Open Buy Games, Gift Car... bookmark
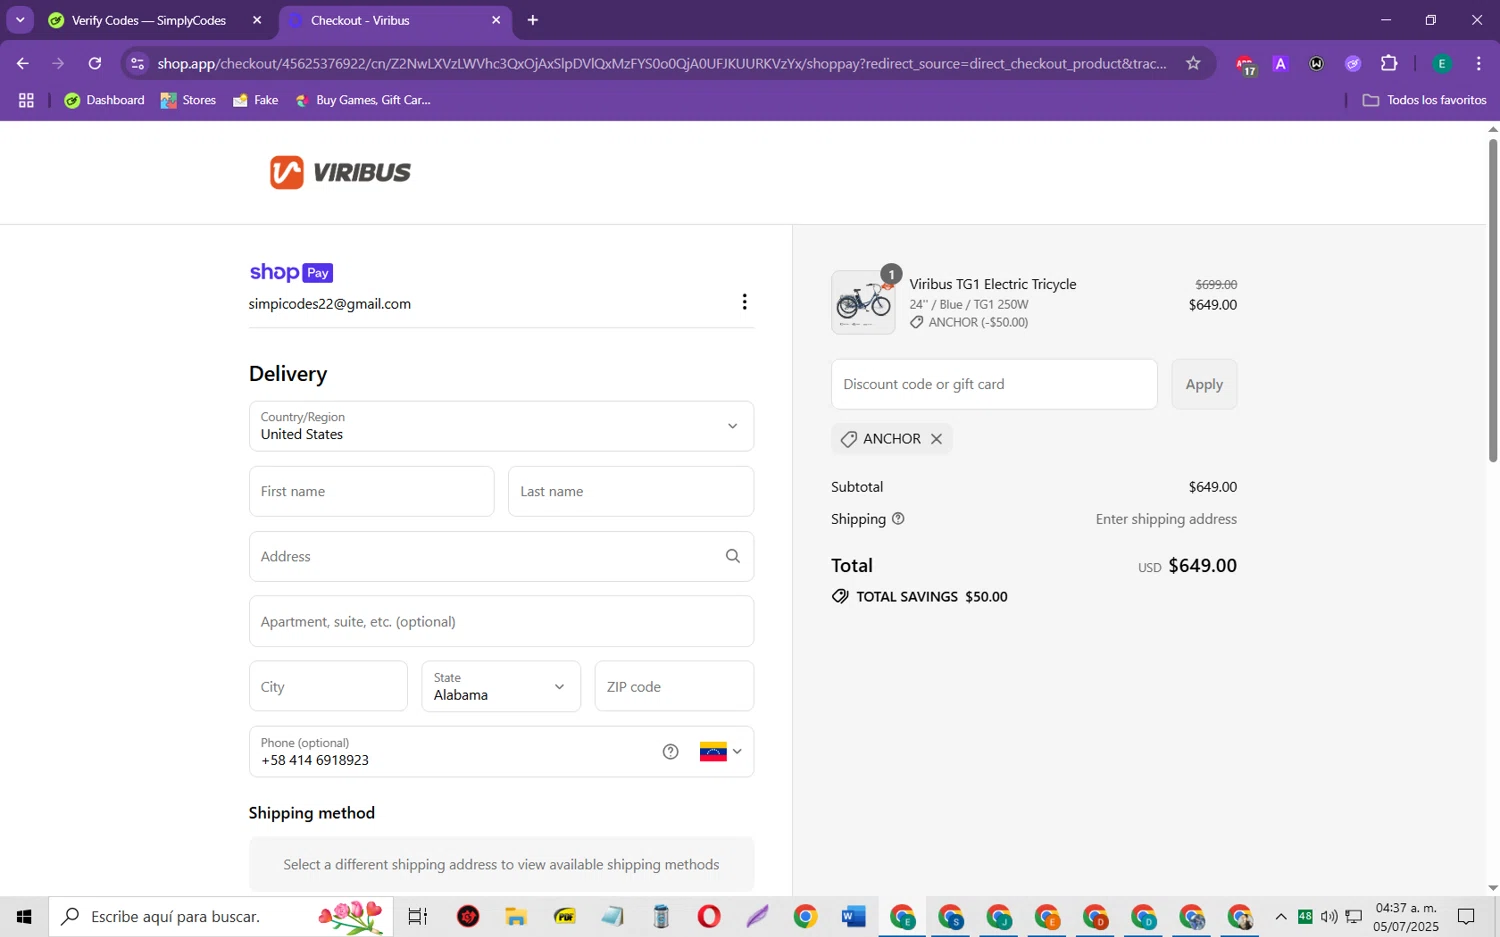Image resolution: width=1500 pixels, height=937 pixels. 363,100
